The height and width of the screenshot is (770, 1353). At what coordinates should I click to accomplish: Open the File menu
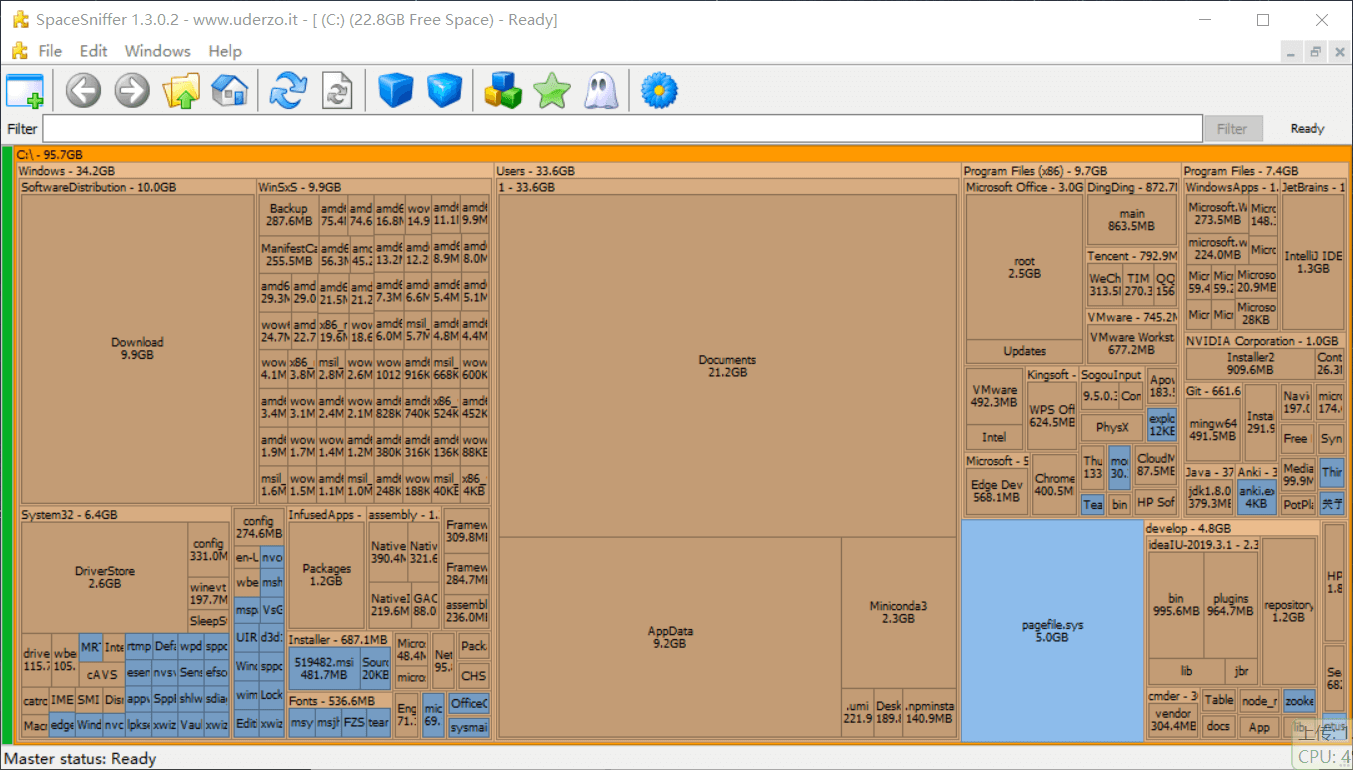point(50,51)
